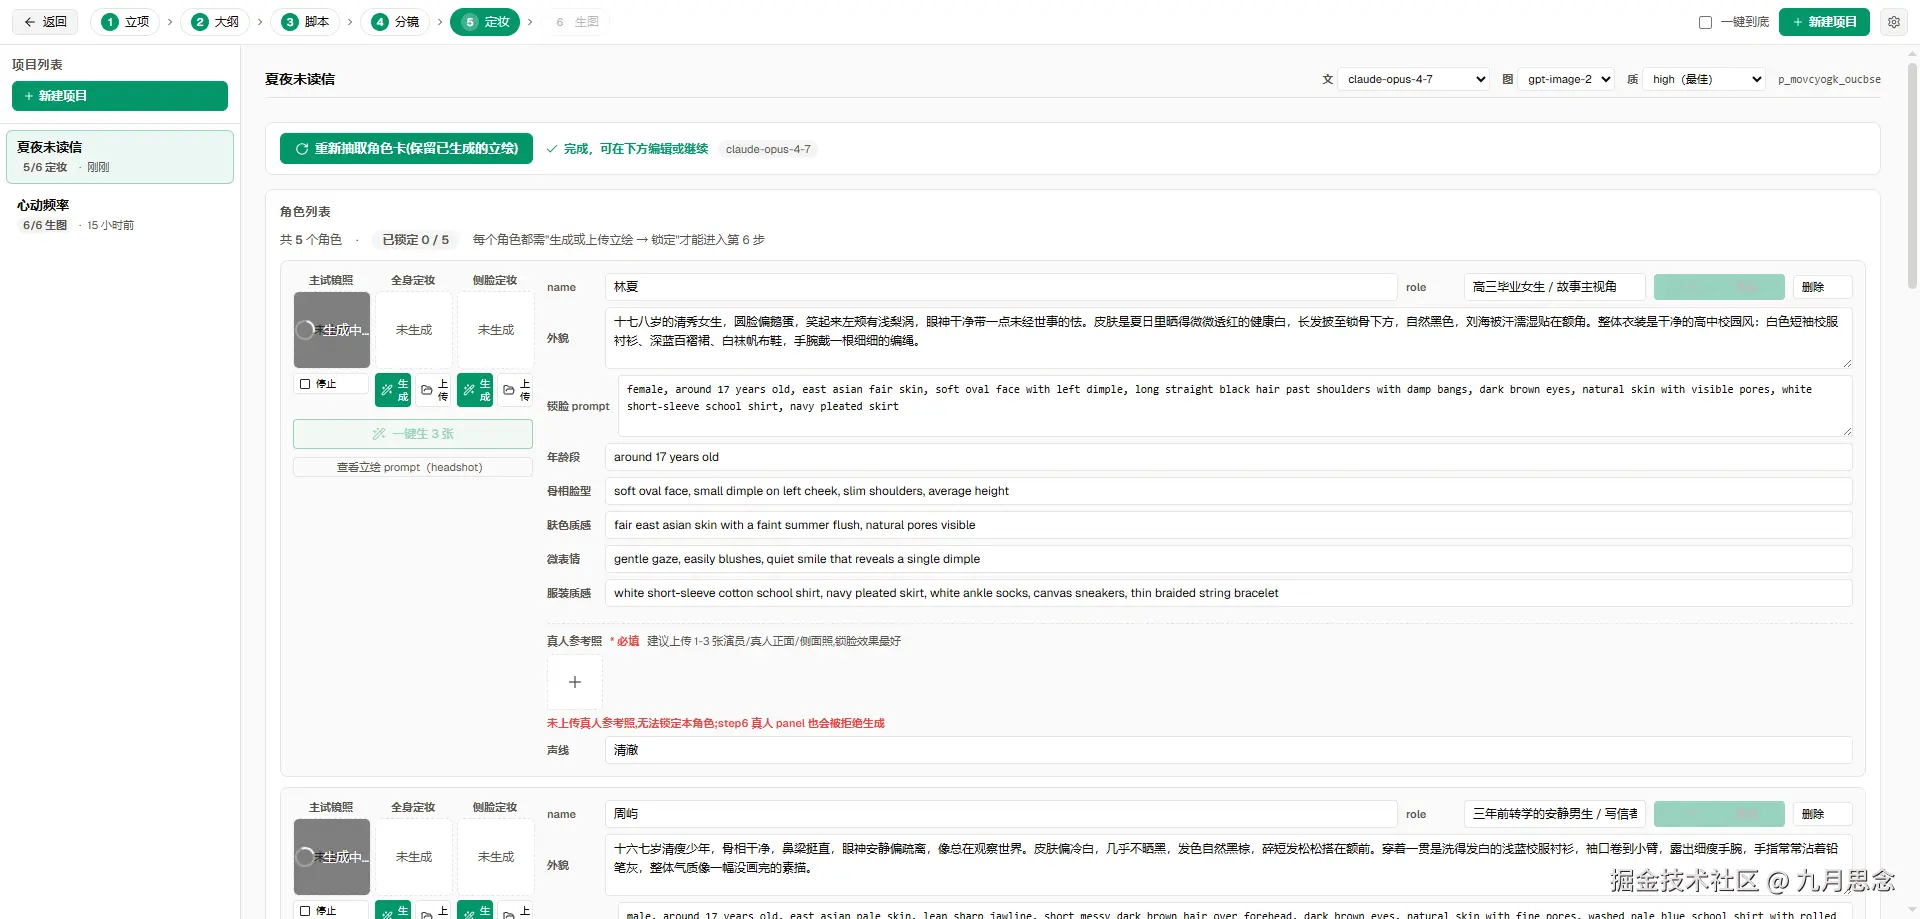Click the plus box to add 真人参考照
The width and height of the screenshot is (1920, 919).
[x=574, y=682]
